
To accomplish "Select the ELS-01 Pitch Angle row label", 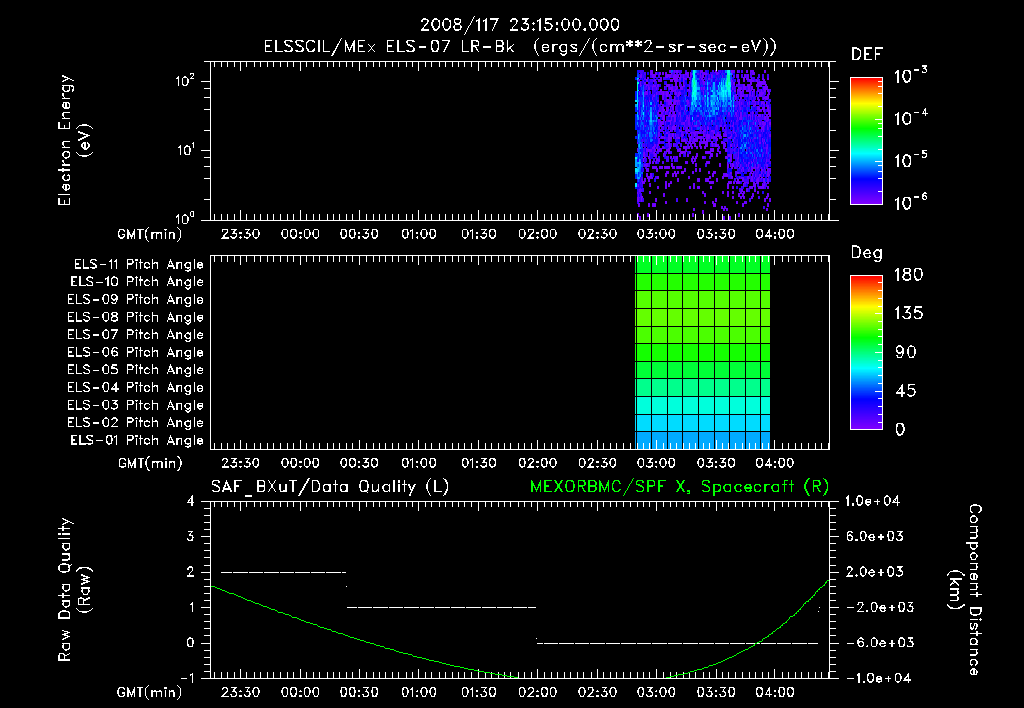I will coord(136,441).
